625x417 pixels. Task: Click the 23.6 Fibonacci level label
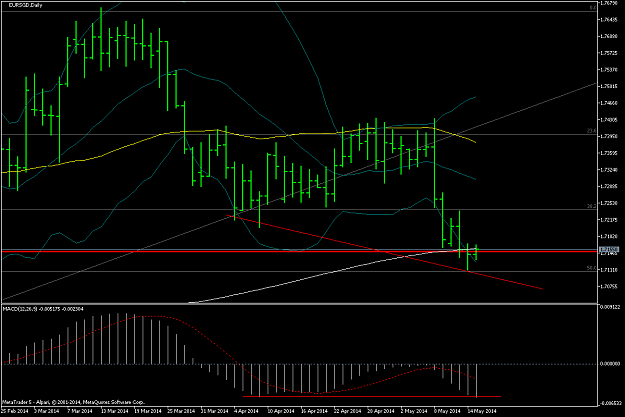(592, 130)
